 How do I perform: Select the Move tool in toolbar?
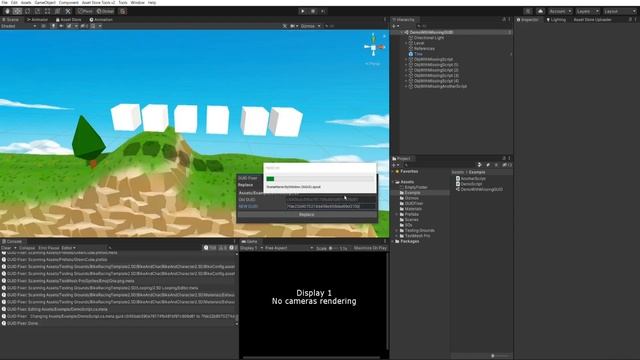click(17, 11)
